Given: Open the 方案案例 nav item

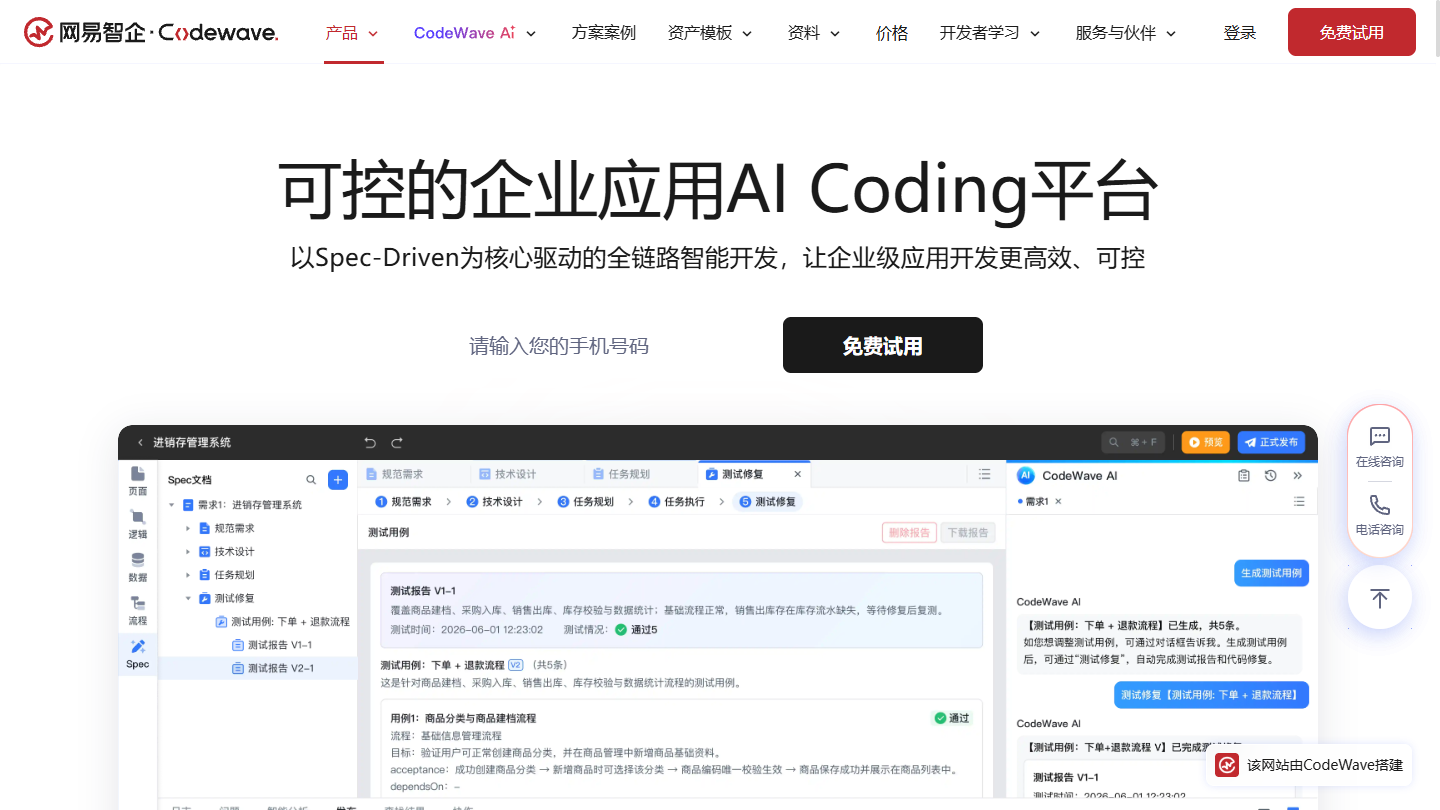Looking at the screenshot, I should coord(604,33).
